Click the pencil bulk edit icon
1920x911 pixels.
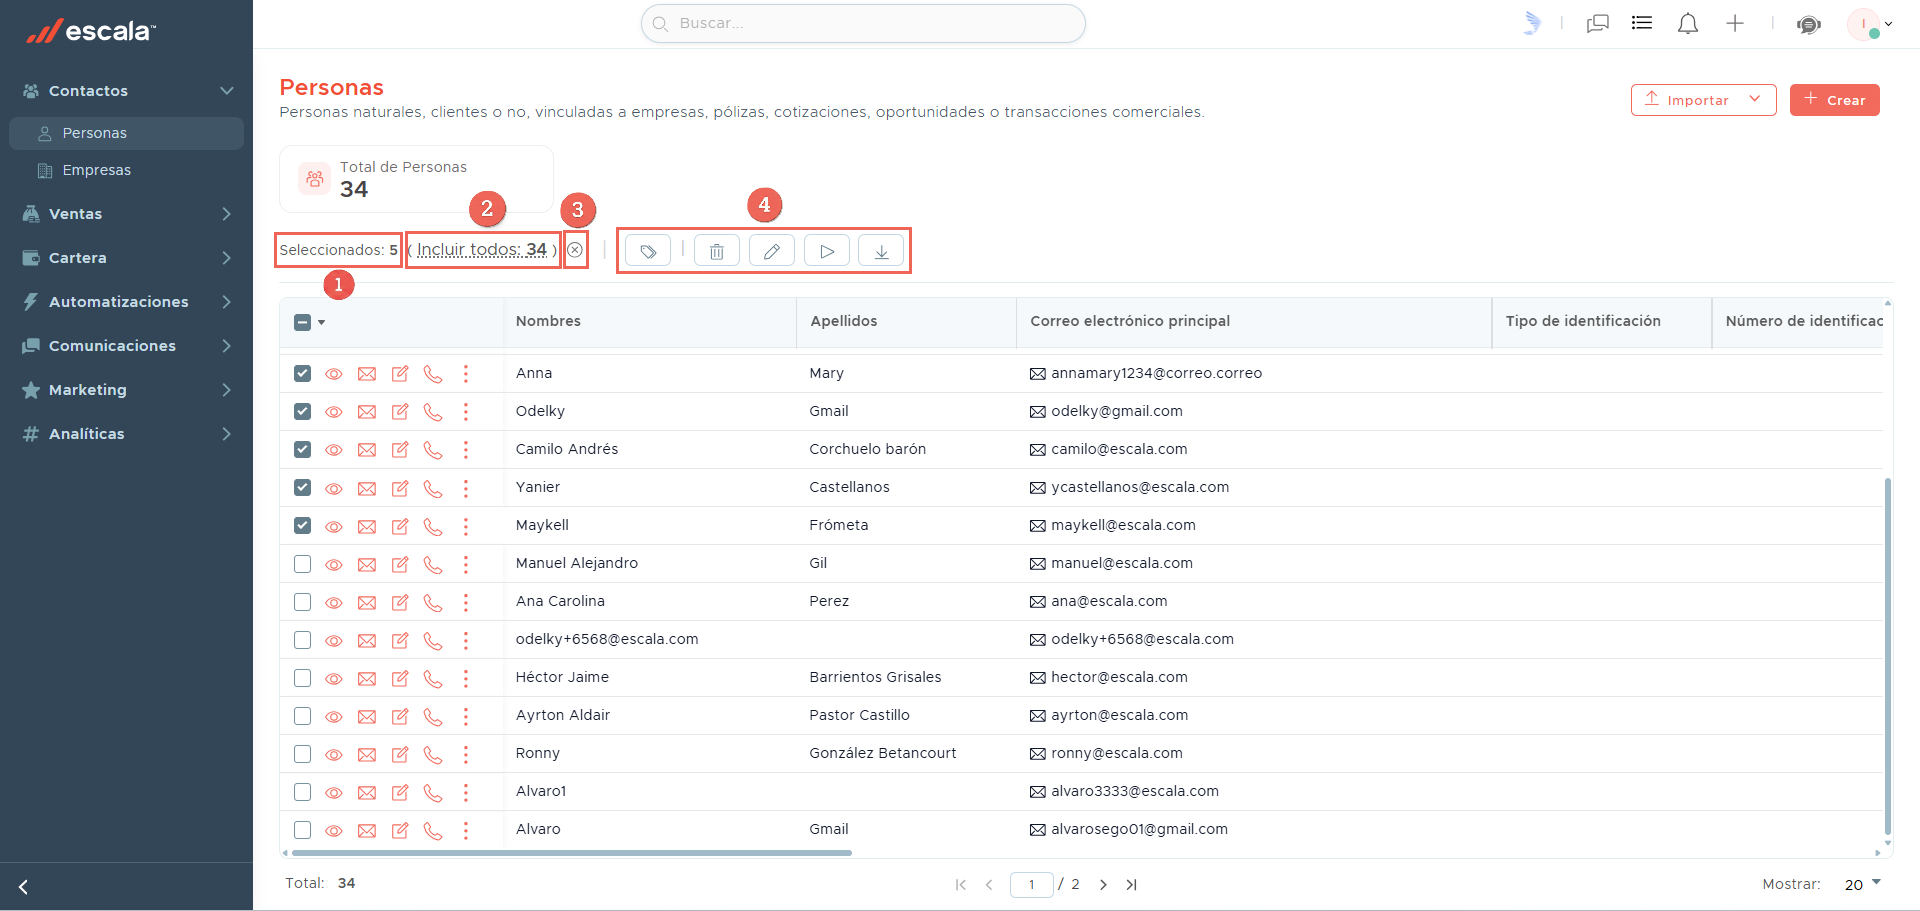pyautogui.click(x=772, y=251)
